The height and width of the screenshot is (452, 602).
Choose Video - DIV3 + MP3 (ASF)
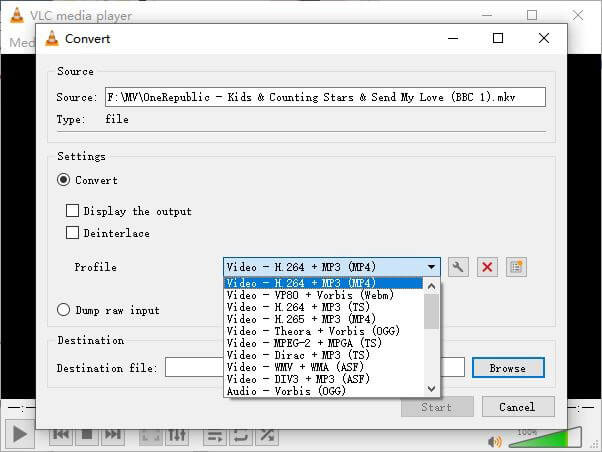[323, 379]
